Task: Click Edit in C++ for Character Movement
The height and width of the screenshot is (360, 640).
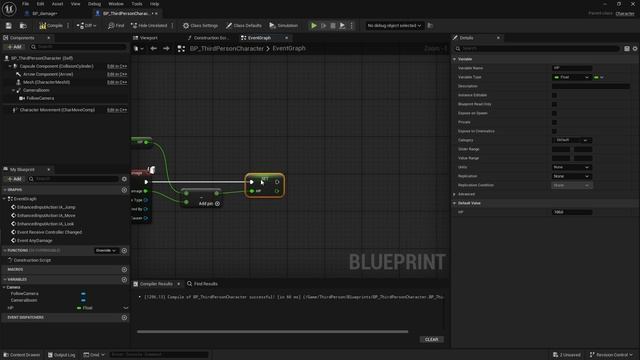Action: (x=117, y=110)
